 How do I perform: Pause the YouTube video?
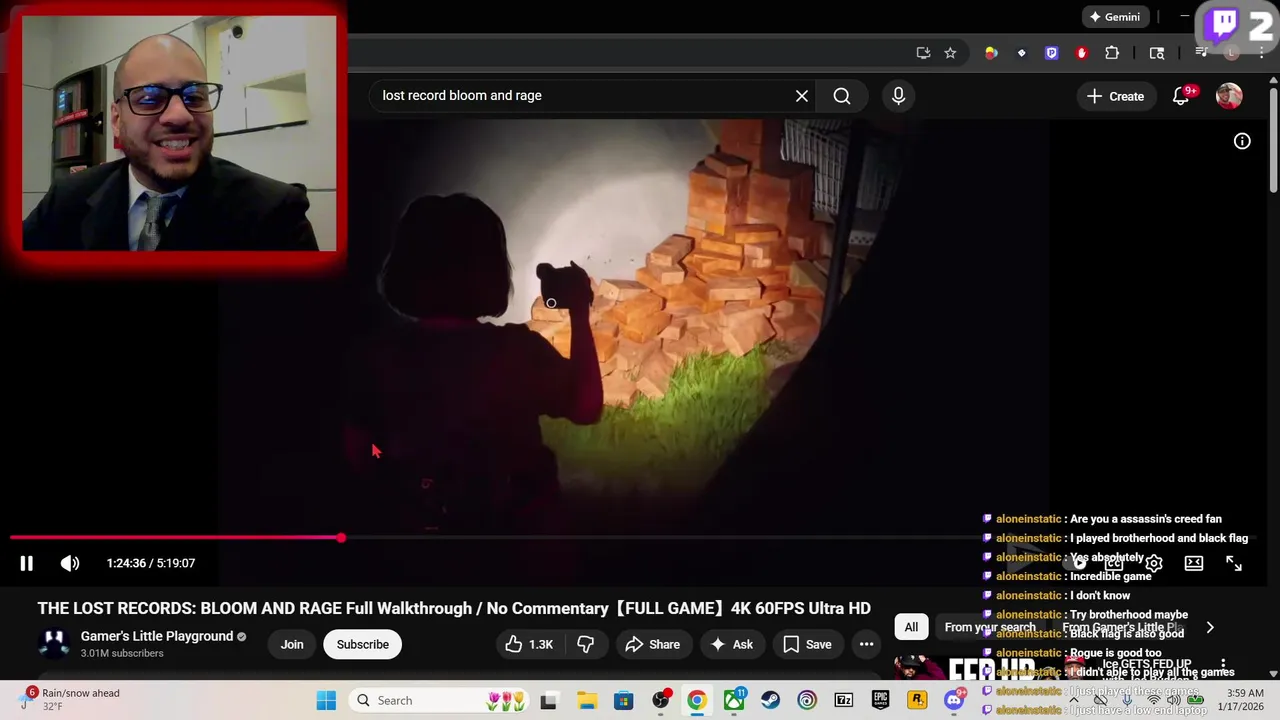click(x=27, y=563)
